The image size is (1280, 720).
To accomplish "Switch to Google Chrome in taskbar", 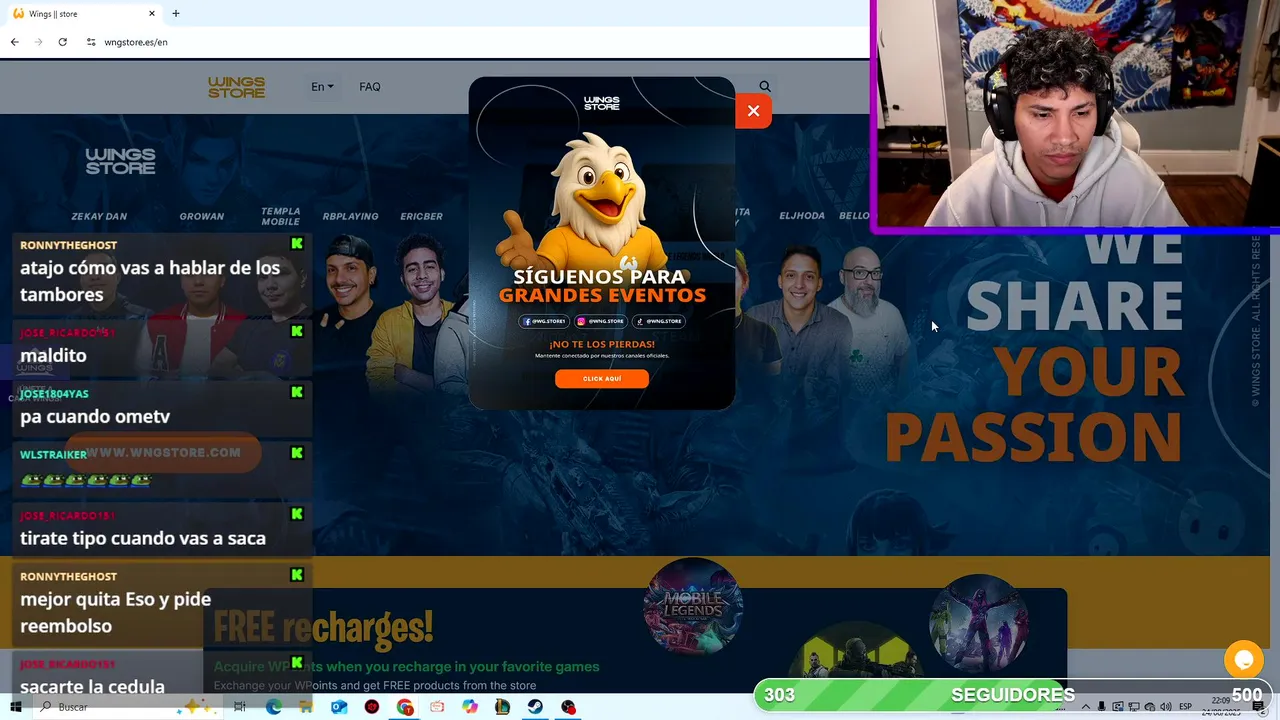I will pyautogui.click(x=405, y=707).
